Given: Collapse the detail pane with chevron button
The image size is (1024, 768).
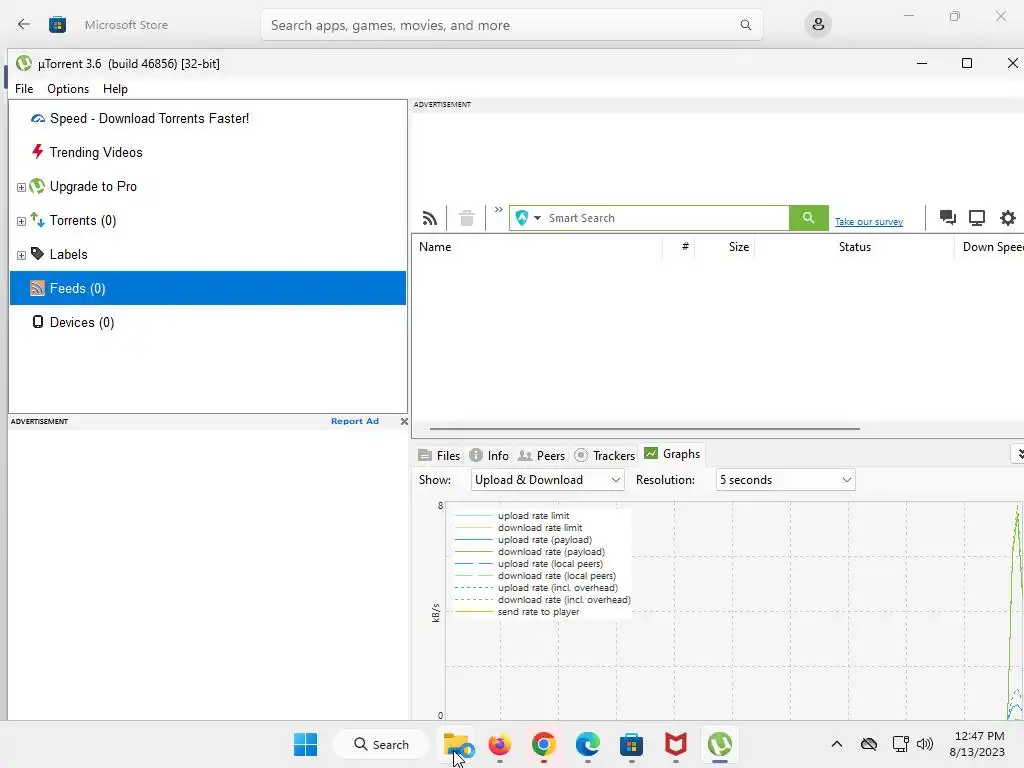Looking at the screenshot, I should point(1018,453).
